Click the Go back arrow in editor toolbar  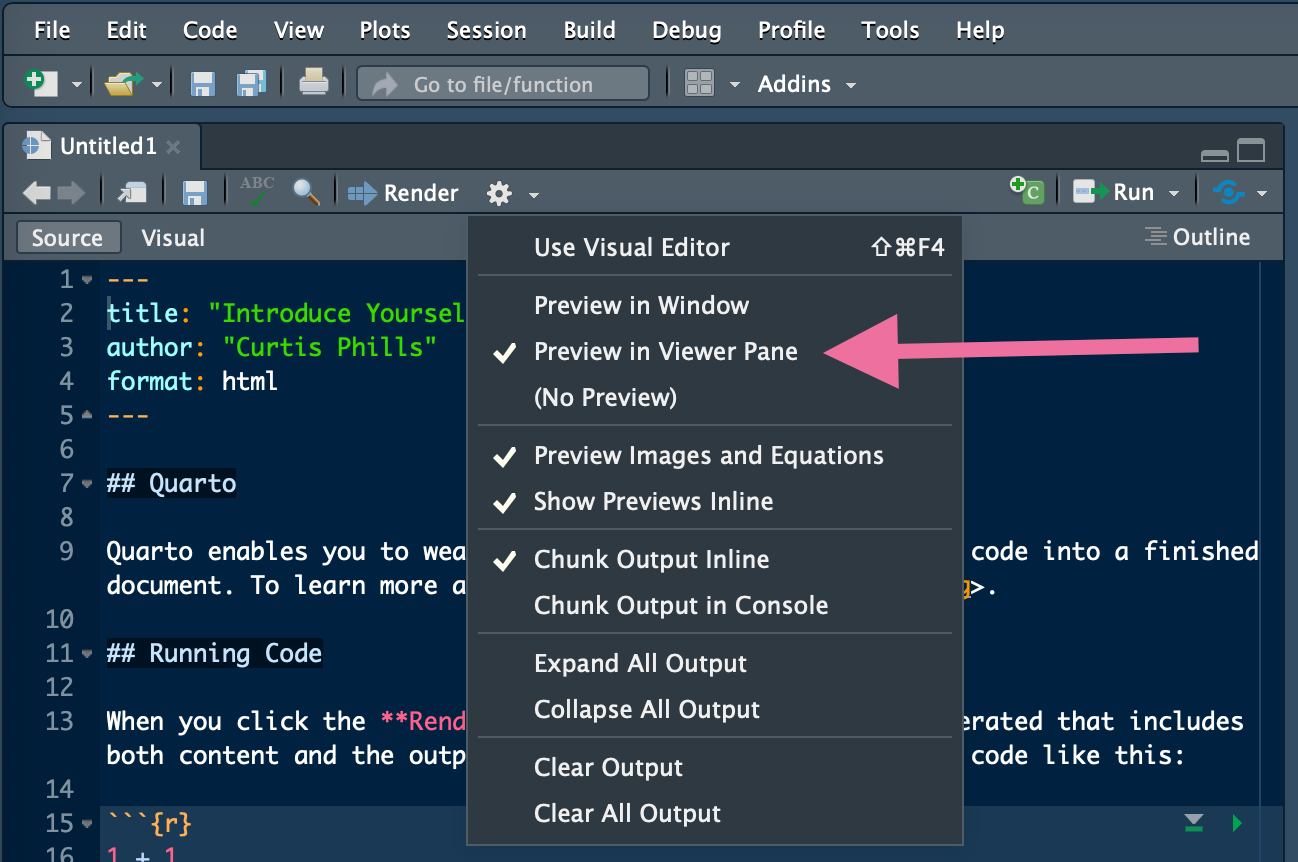coord(37,192)
